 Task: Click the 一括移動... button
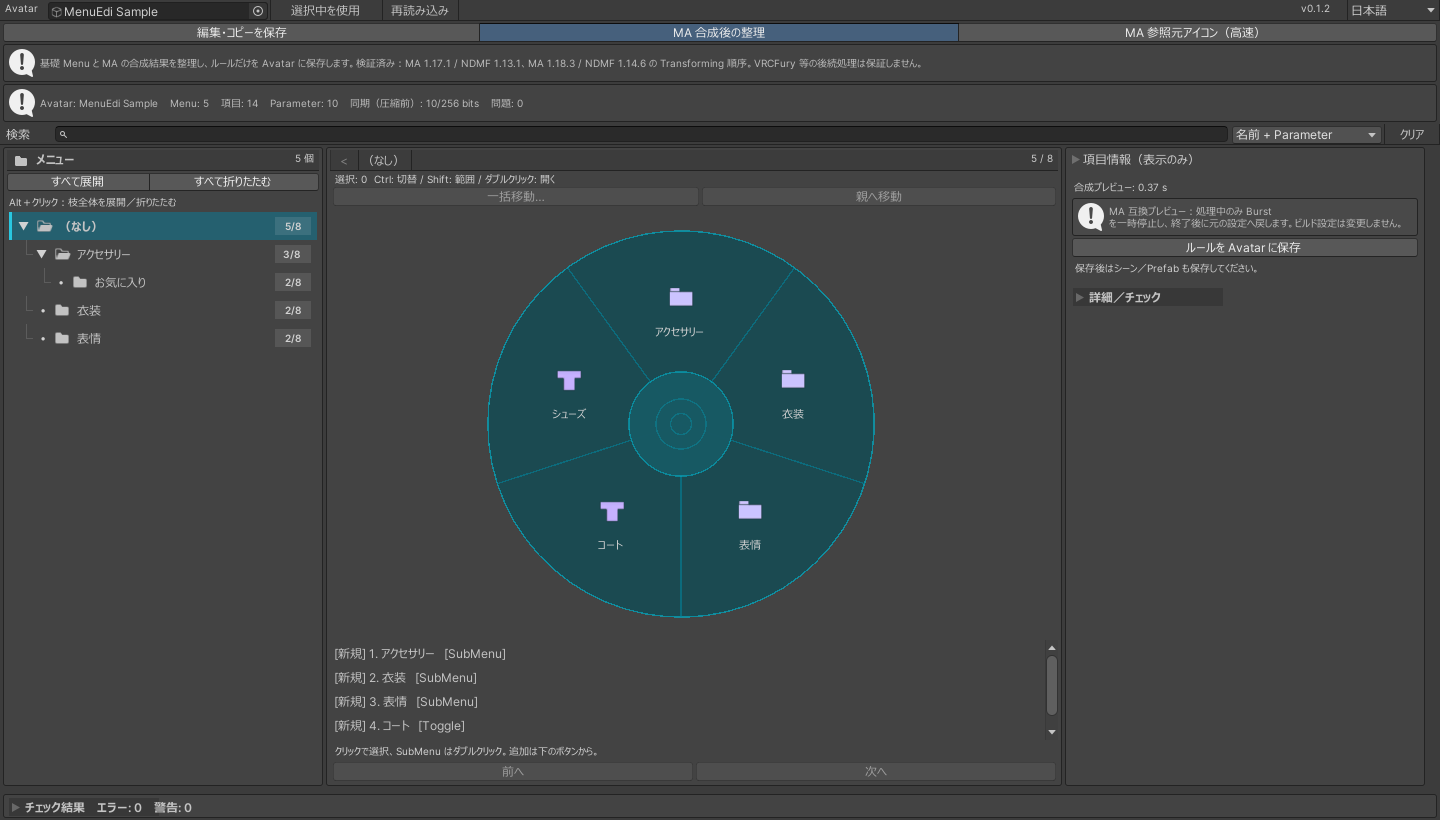pos(516,196)
